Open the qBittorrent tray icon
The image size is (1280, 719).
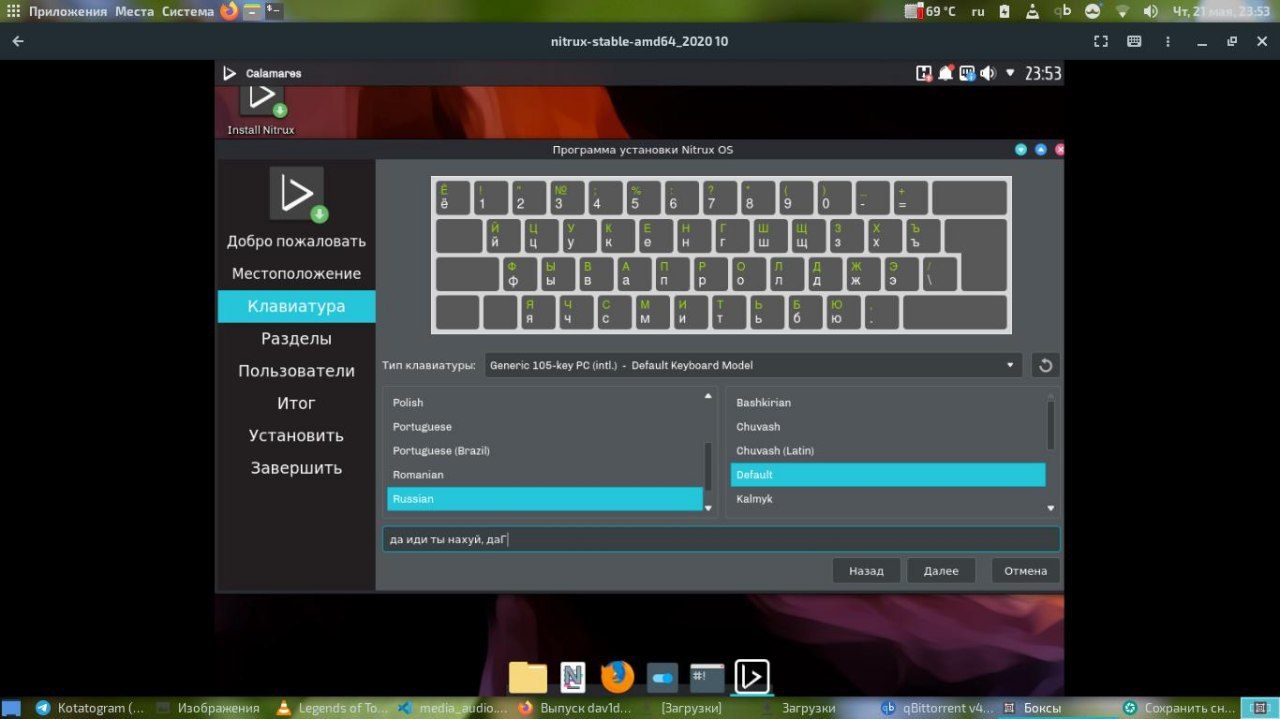pyautogui.click(x=1064, y=11)
